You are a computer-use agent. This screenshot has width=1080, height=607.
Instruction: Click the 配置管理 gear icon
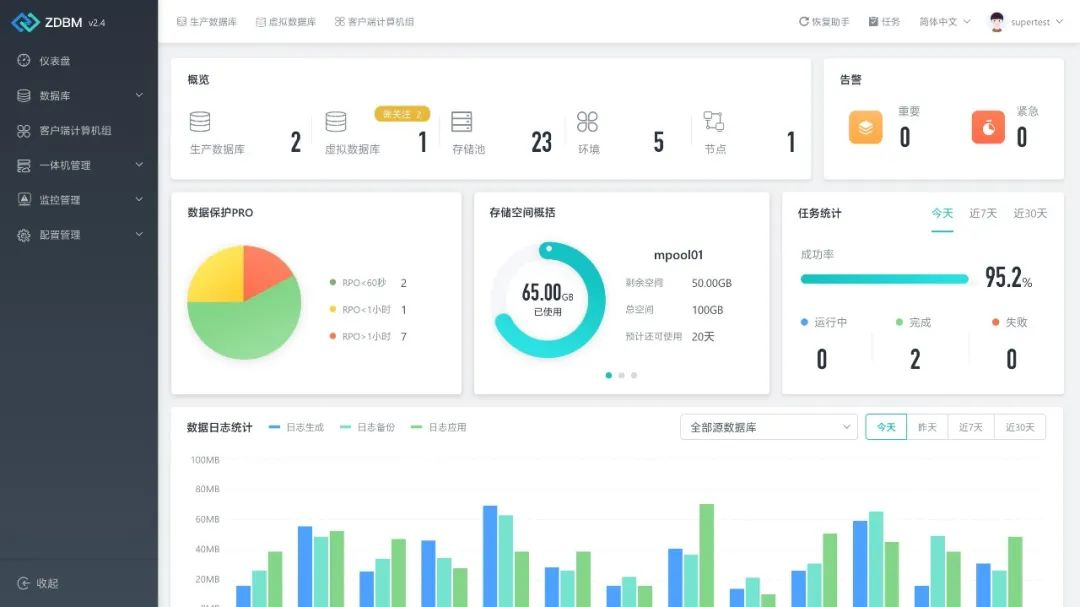click(23, 235)
